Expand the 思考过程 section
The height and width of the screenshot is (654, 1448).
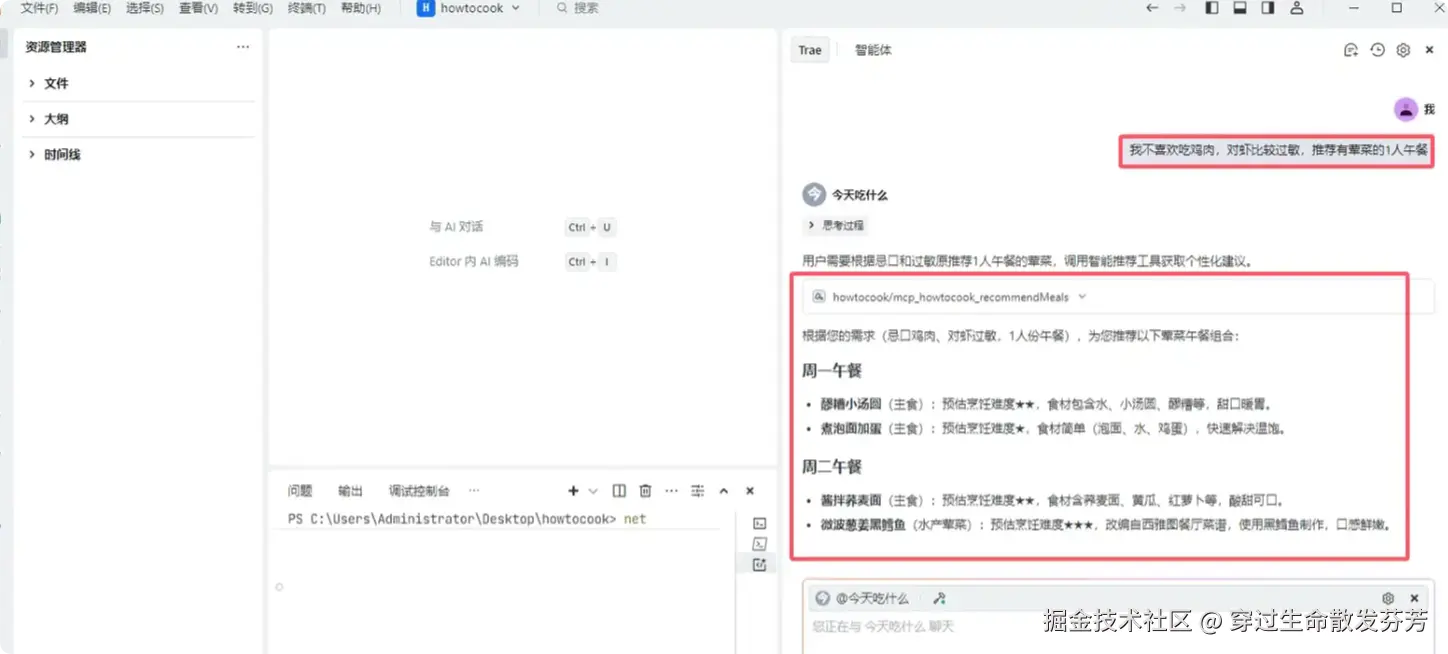[x=836, y=225]
